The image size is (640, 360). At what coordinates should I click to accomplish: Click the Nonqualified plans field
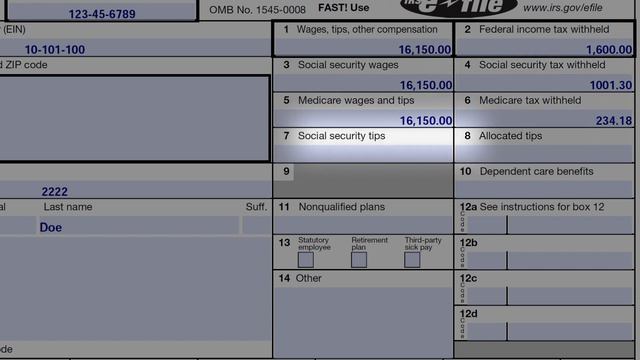(363, 225)
